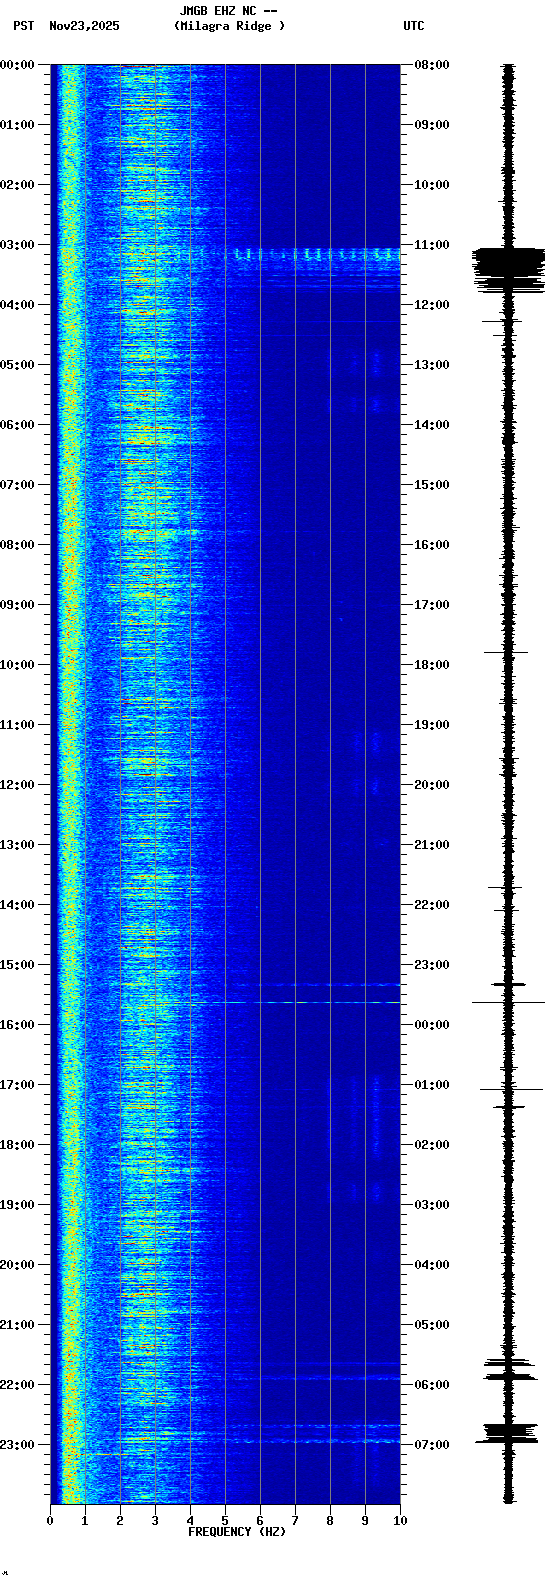Select the 05:00 label on PST axis
This screenshot has width=552, height=1584.
click(17, 365)
